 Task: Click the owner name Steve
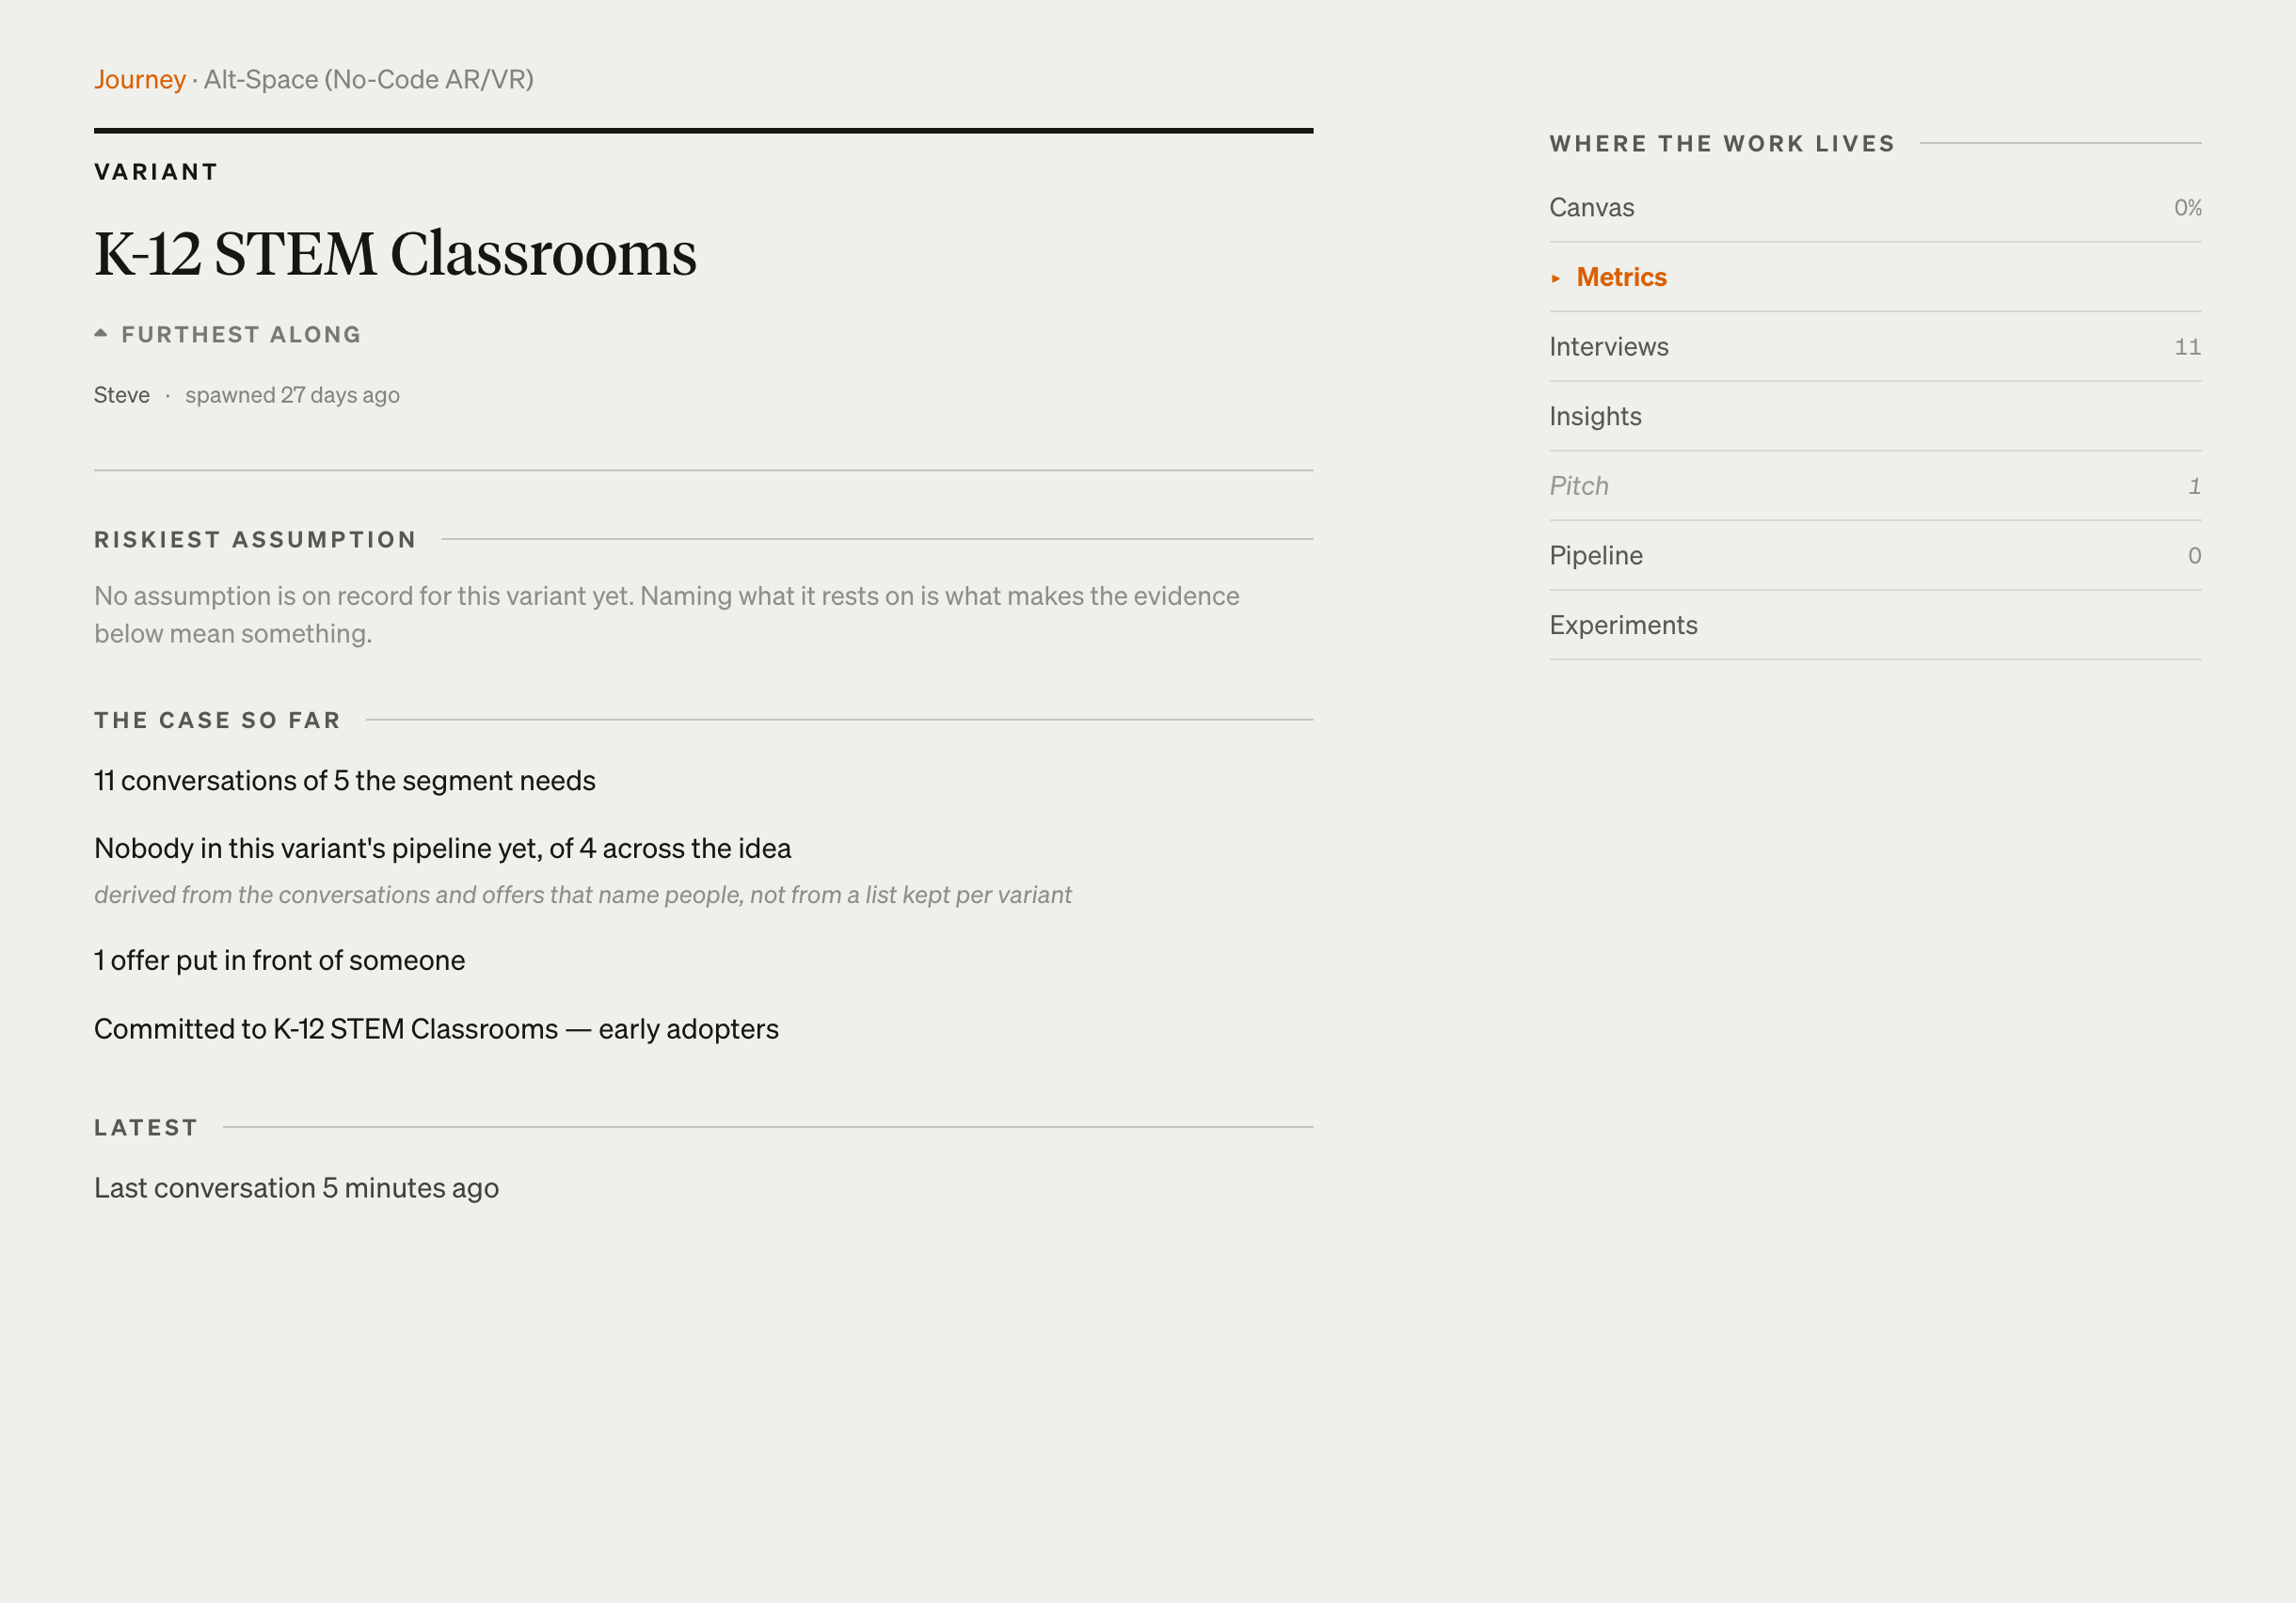click(122, 395)
